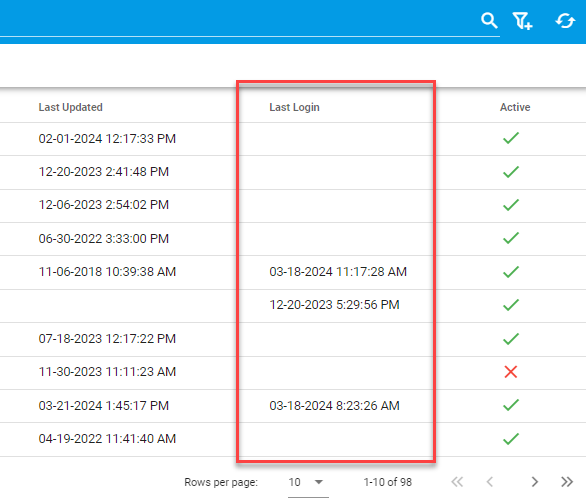This screenshot has height=499, width=586.
Task: Select the row updated 12-06-2023 2:54:02 PM
Action: pyautogui.click(x=293, y=205)
